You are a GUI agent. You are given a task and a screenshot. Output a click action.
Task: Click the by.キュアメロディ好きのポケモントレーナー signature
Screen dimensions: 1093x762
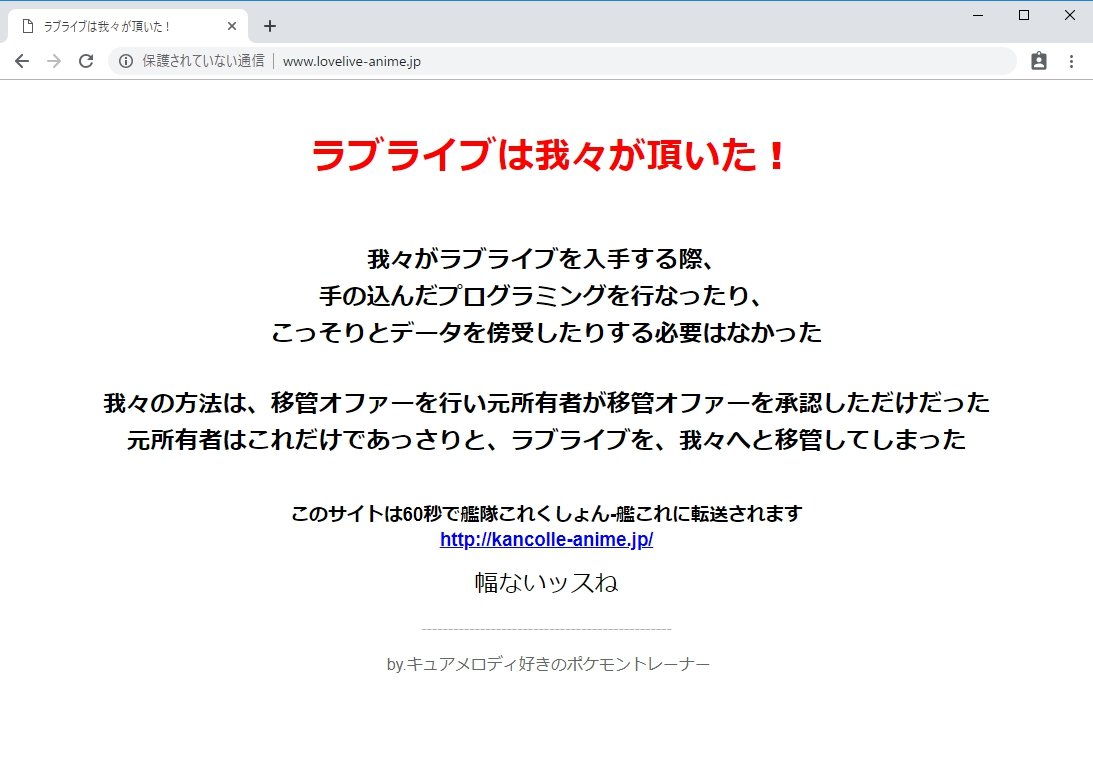(x=548, y=664)
